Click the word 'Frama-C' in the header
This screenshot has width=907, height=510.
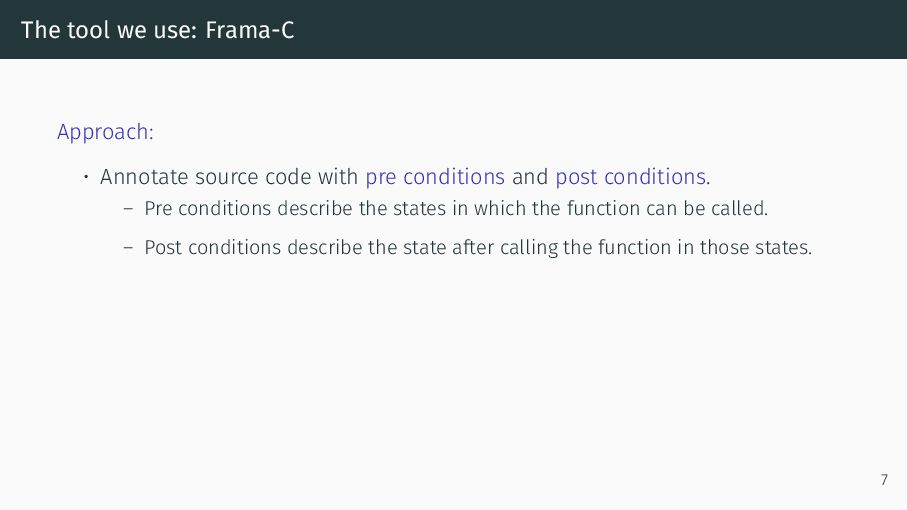(250, 30)
